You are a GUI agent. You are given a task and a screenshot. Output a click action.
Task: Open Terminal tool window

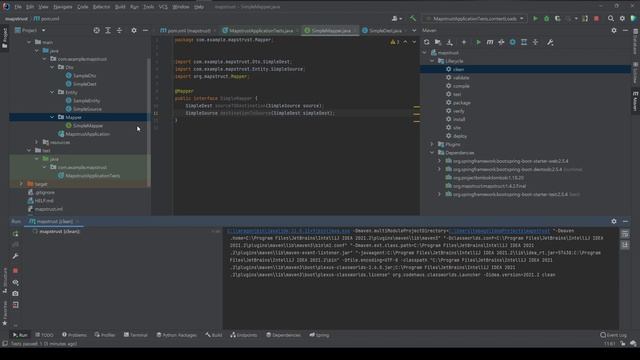click(x=136, y=335)
